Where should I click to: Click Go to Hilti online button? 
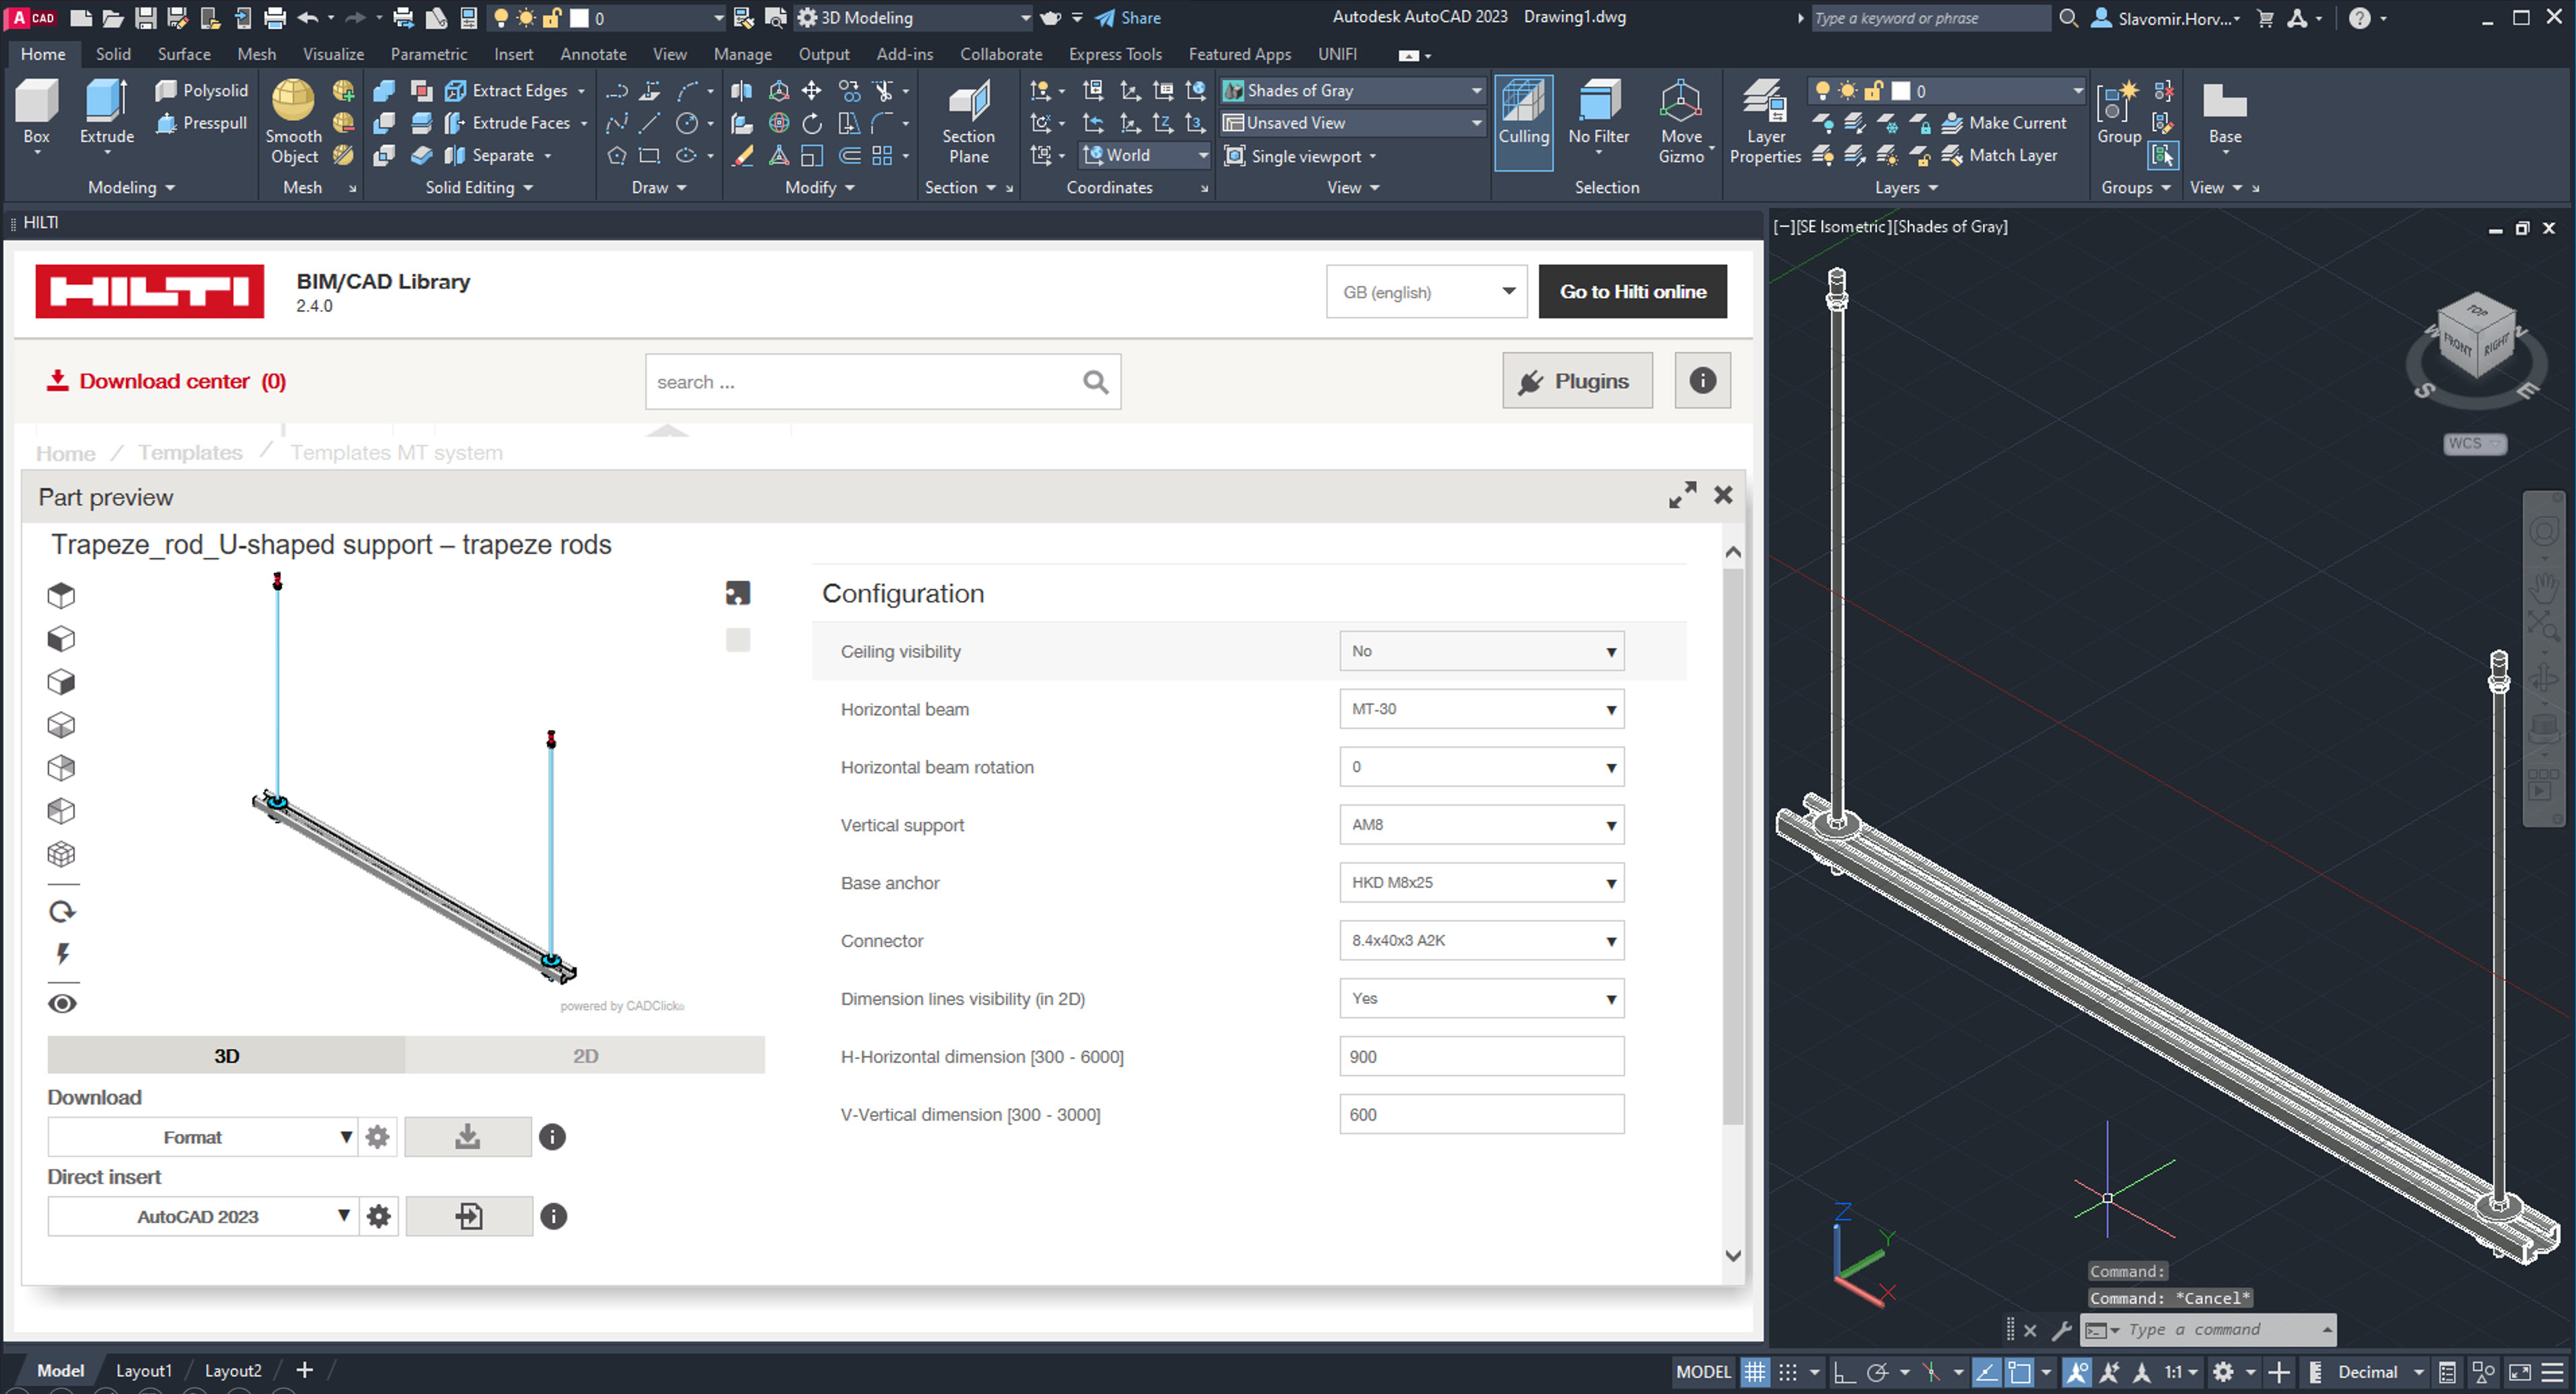coord(1632,292)
